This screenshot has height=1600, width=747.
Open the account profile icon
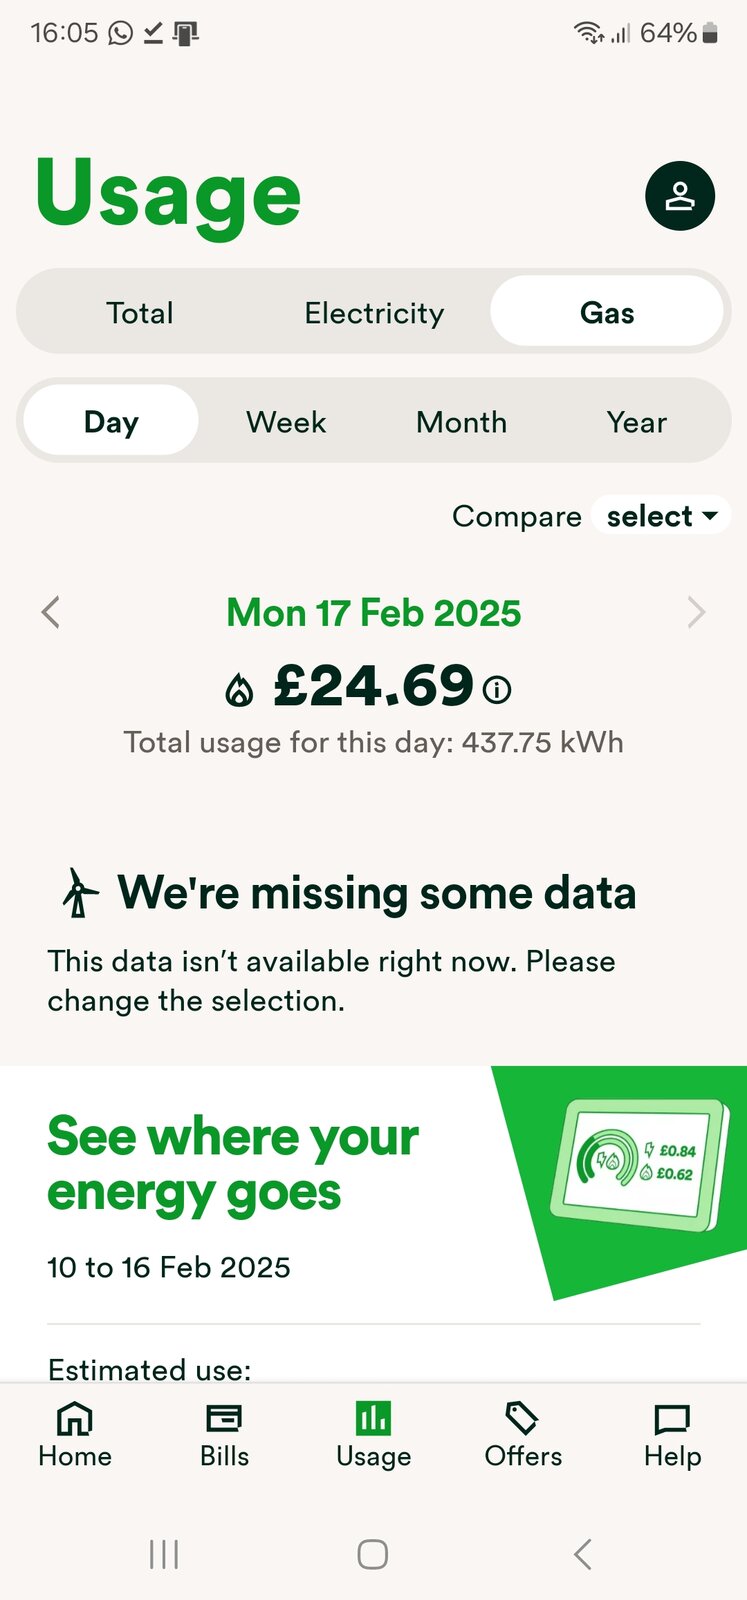[x=680, y=196]
